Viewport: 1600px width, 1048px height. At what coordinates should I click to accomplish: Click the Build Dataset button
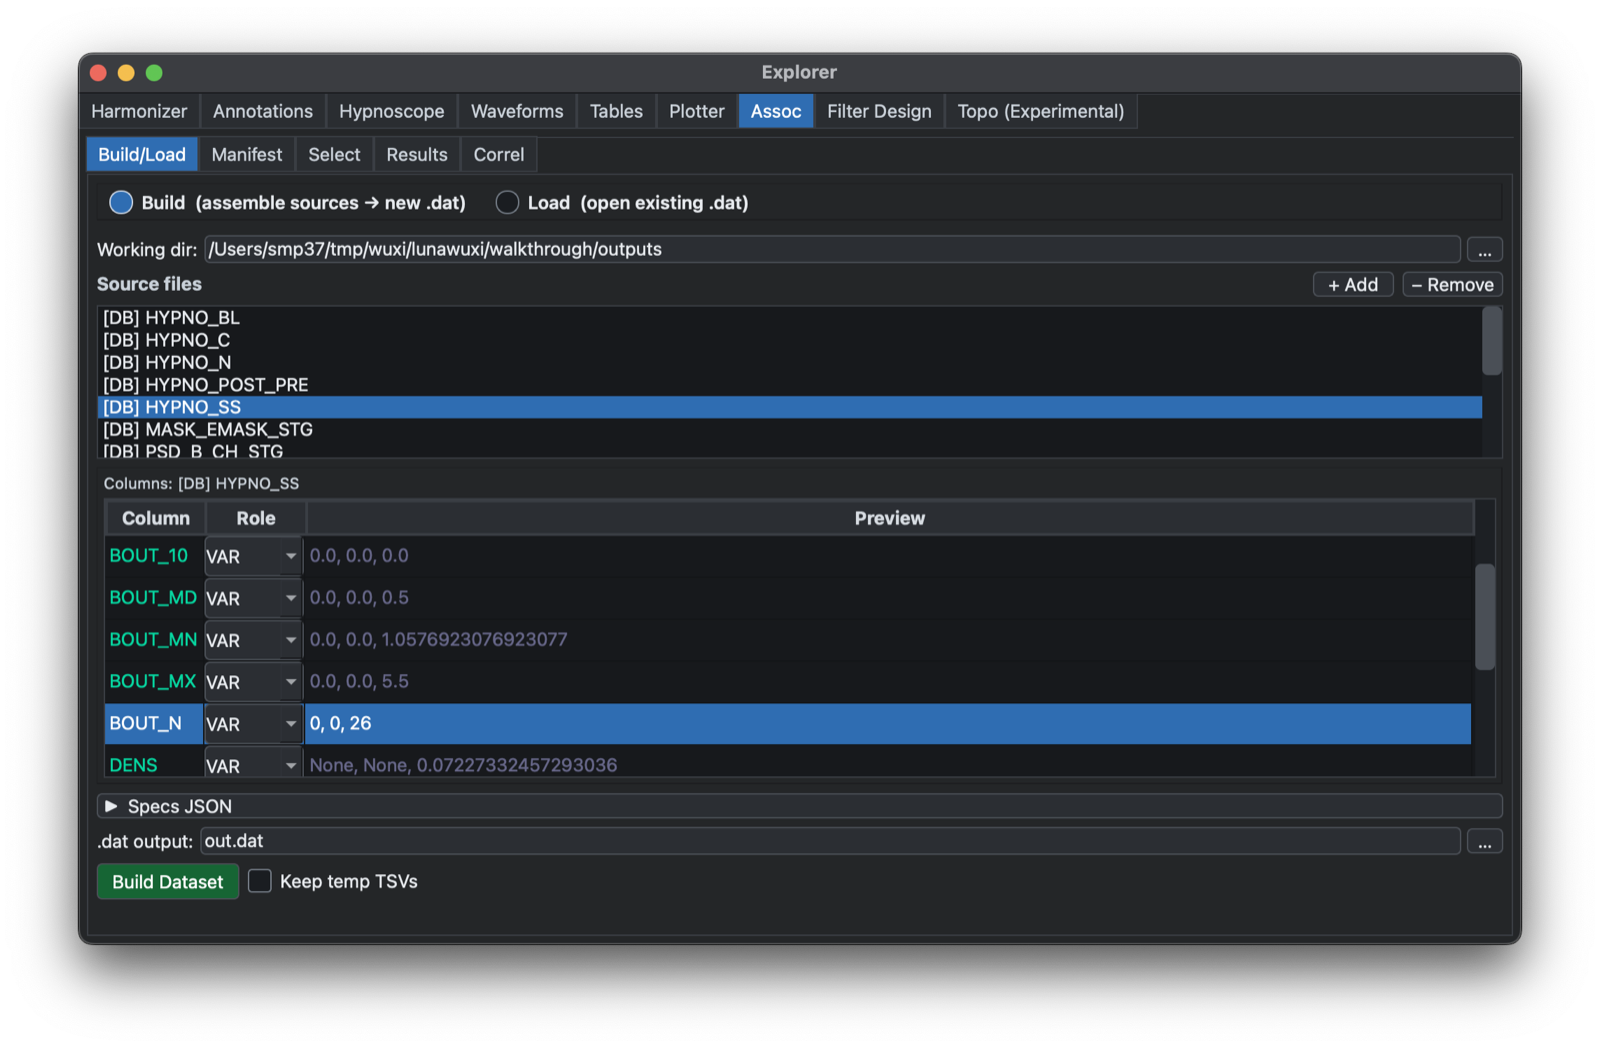click(x=168, y=881)
